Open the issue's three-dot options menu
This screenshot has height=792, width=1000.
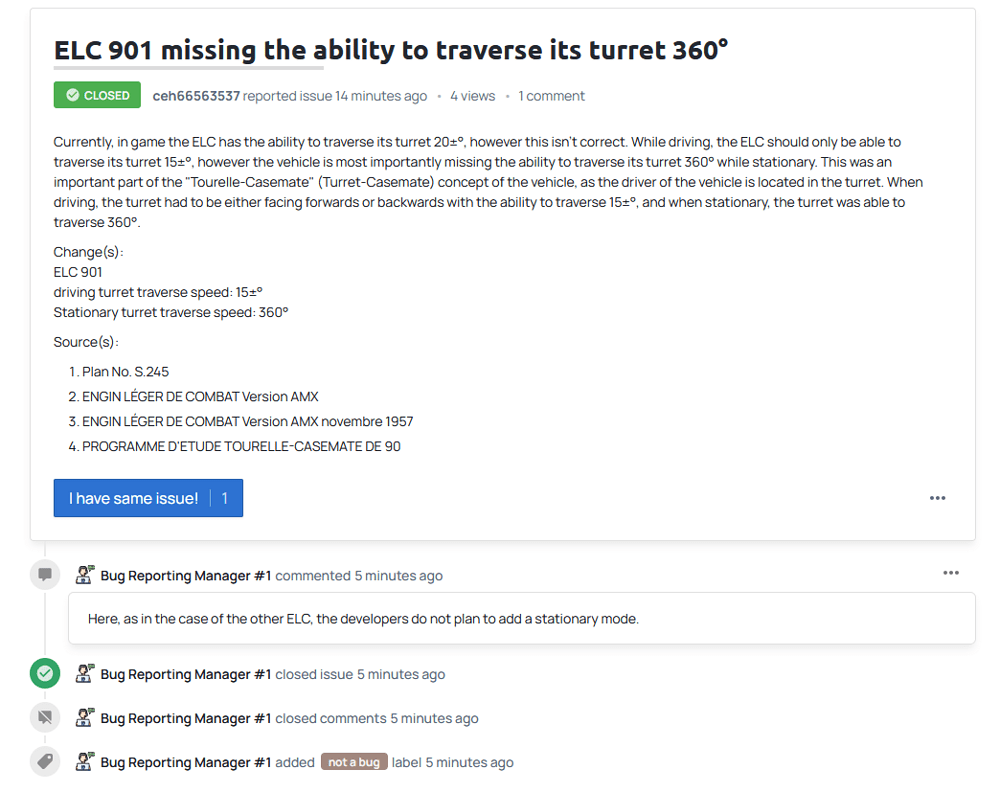pos(937,498)
